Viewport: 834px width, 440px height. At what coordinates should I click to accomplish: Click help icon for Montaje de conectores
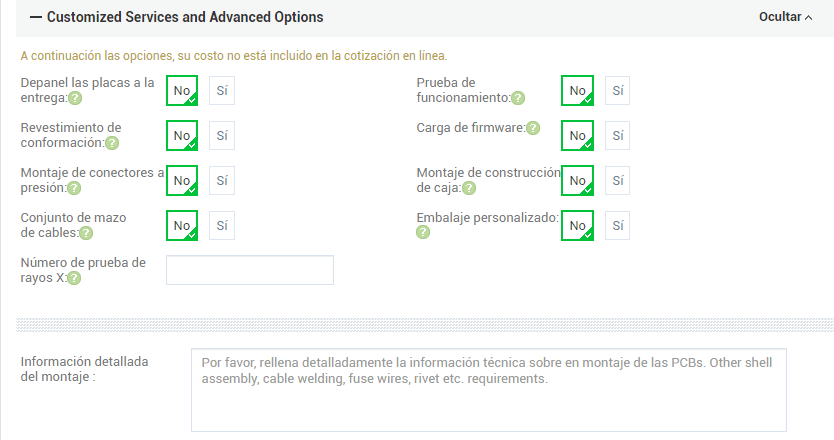[x=75, y=188]
